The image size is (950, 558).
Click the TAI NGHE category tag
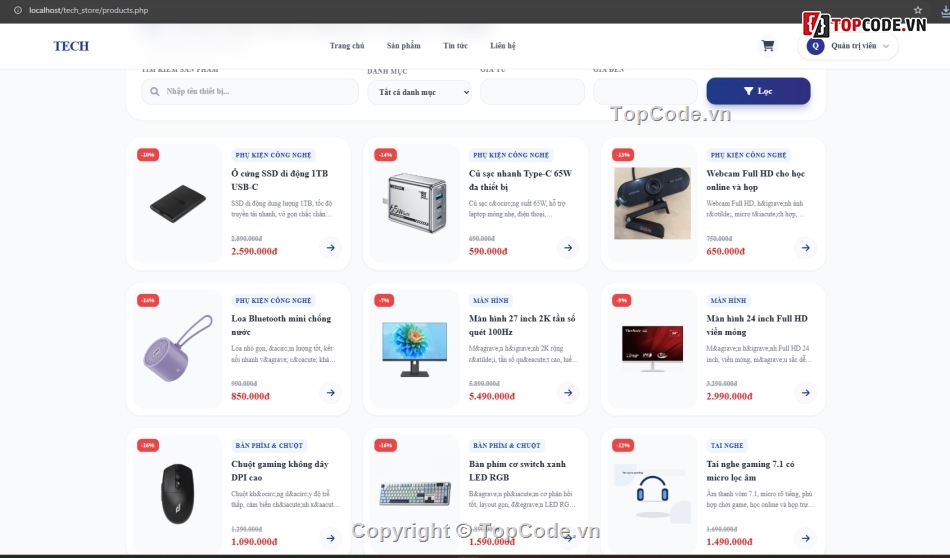coord(726,445)
